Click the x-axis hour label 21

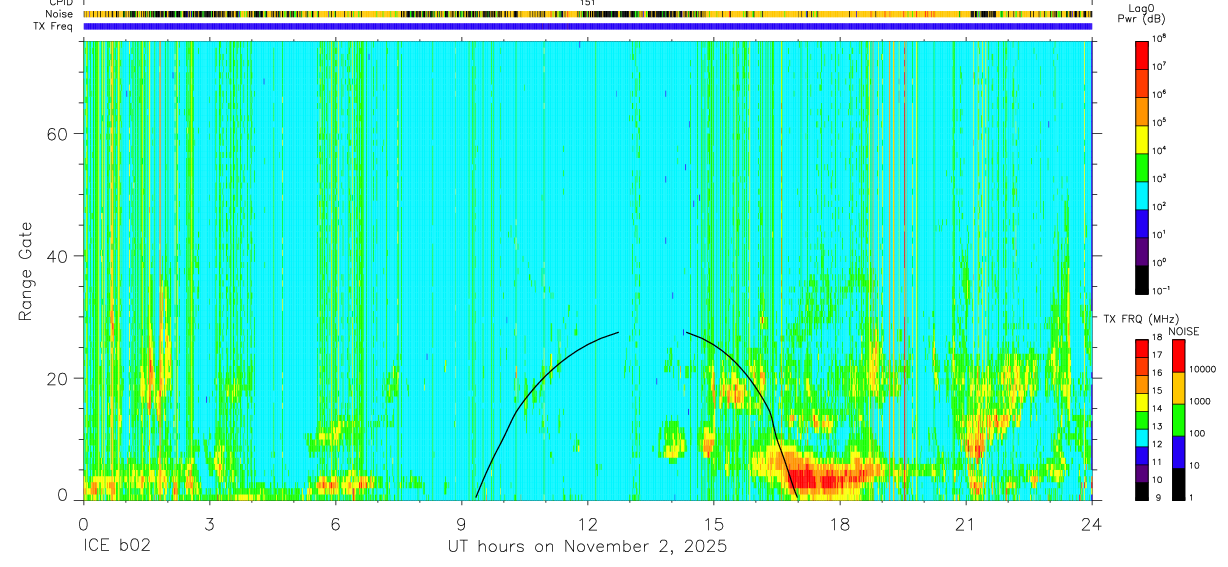(x=966, y=524)
